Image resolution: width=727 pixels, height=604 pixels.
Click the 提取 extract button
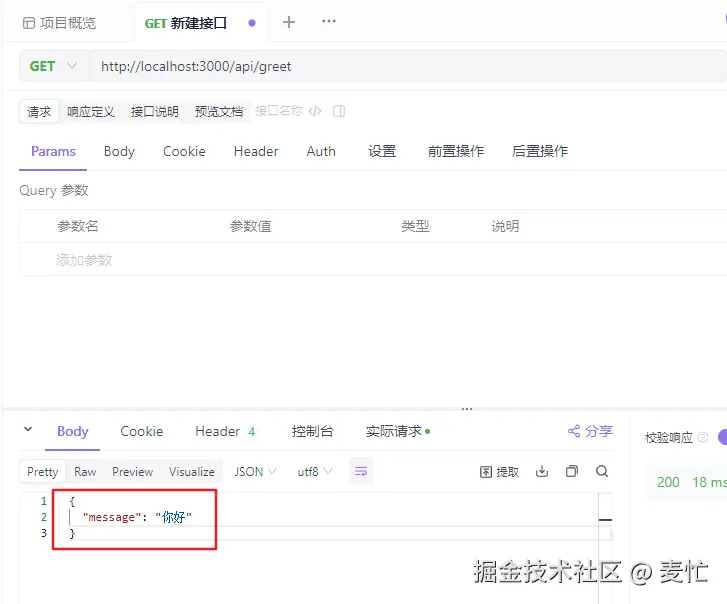tap(499, 472)
